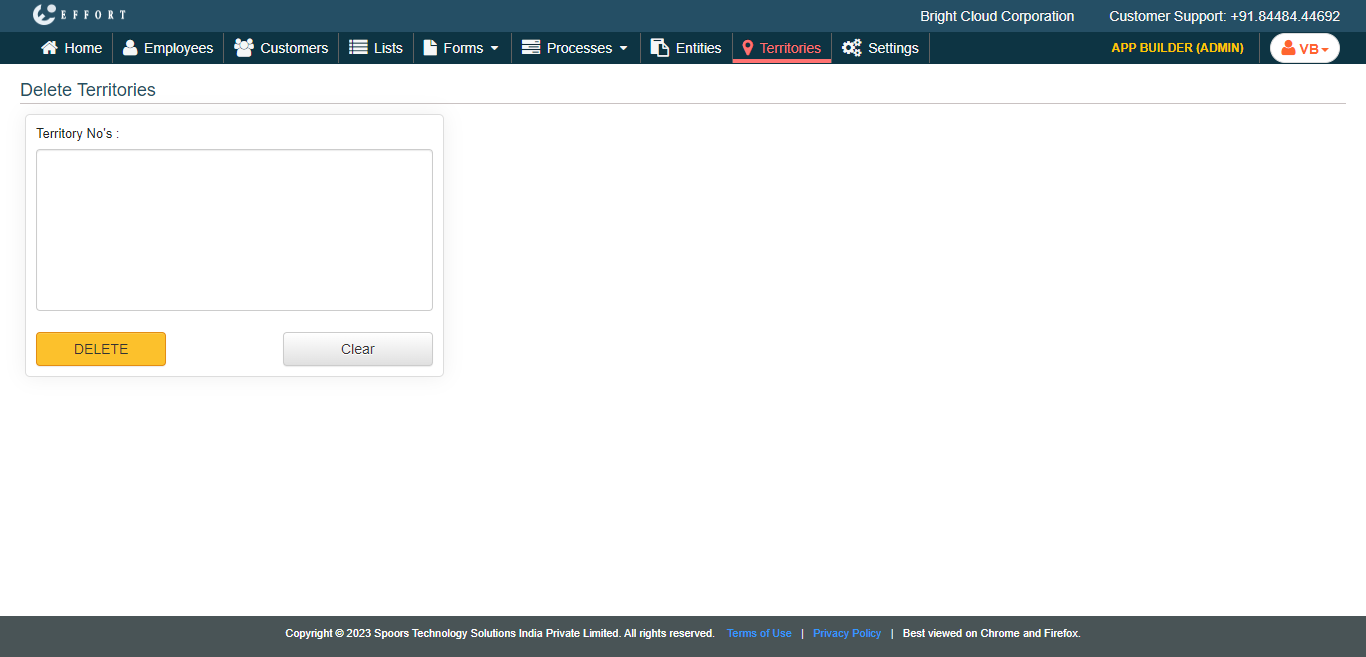Expand the Forms dropdown arrow
The image size is (1366, 657).
(494, 49)
